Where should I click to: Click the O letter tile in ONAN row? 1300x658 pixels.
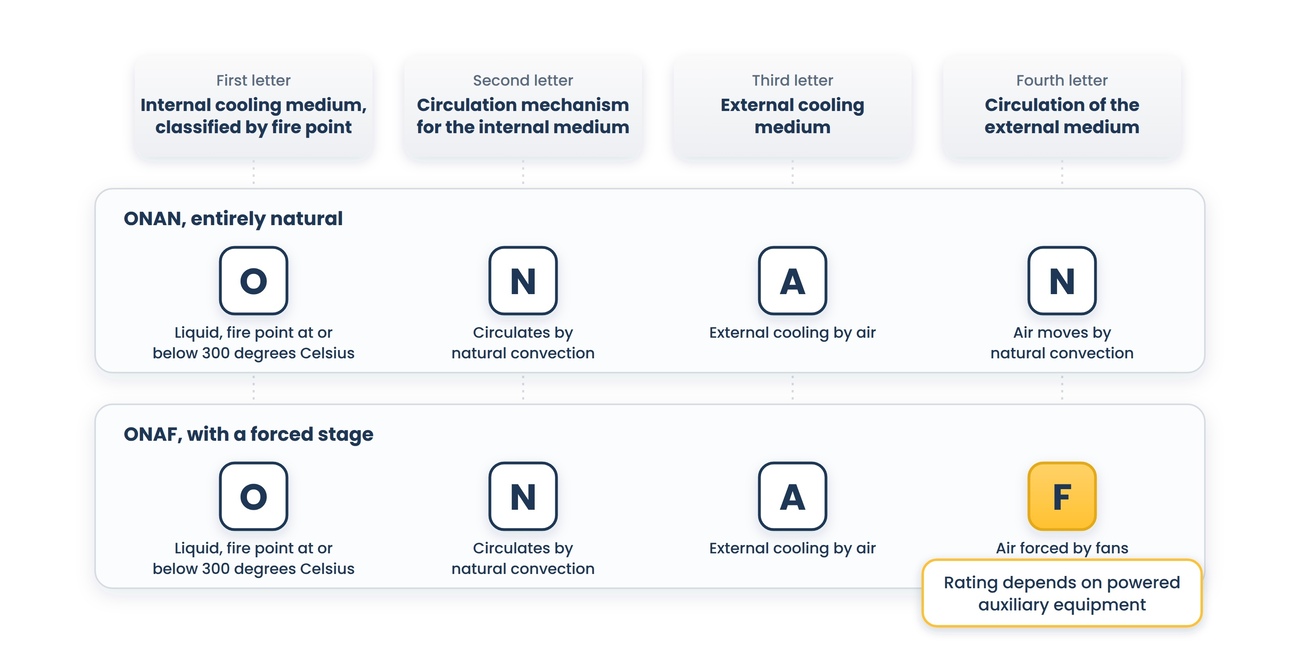253,281
